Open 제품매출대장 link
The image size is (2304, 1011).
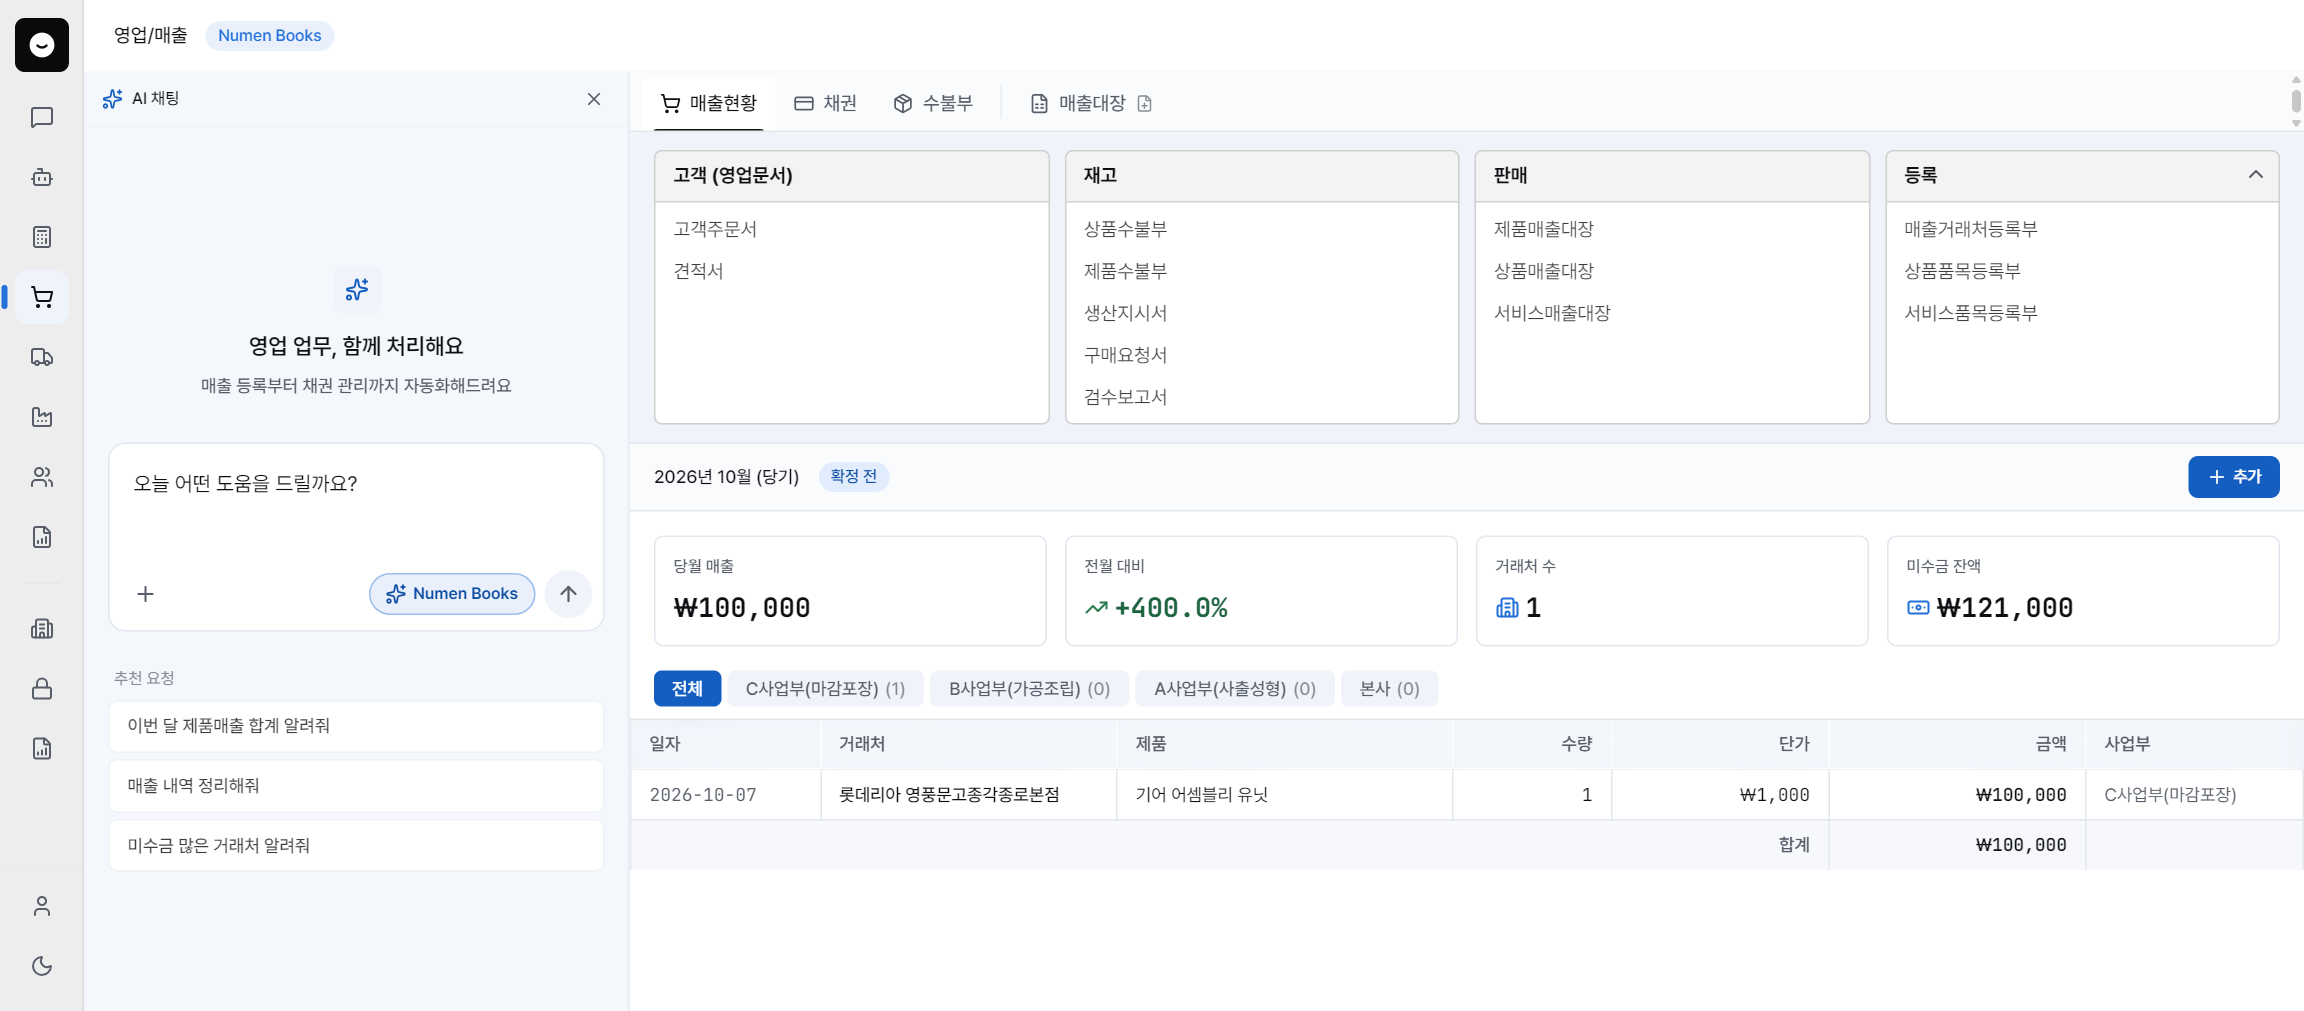[1543, 229]
